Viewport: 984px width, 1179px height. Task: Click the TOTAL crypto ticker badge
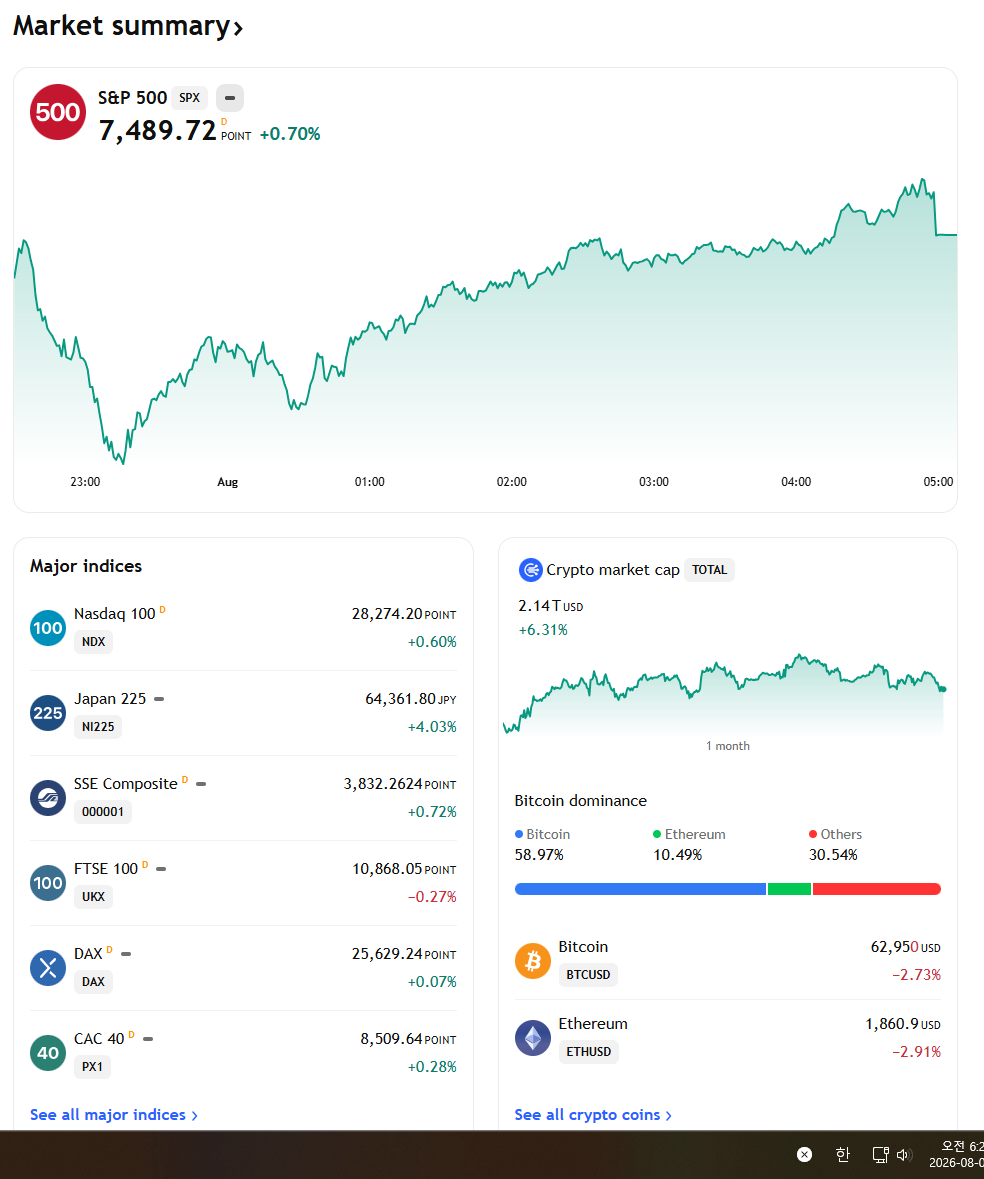click(710, 570)
